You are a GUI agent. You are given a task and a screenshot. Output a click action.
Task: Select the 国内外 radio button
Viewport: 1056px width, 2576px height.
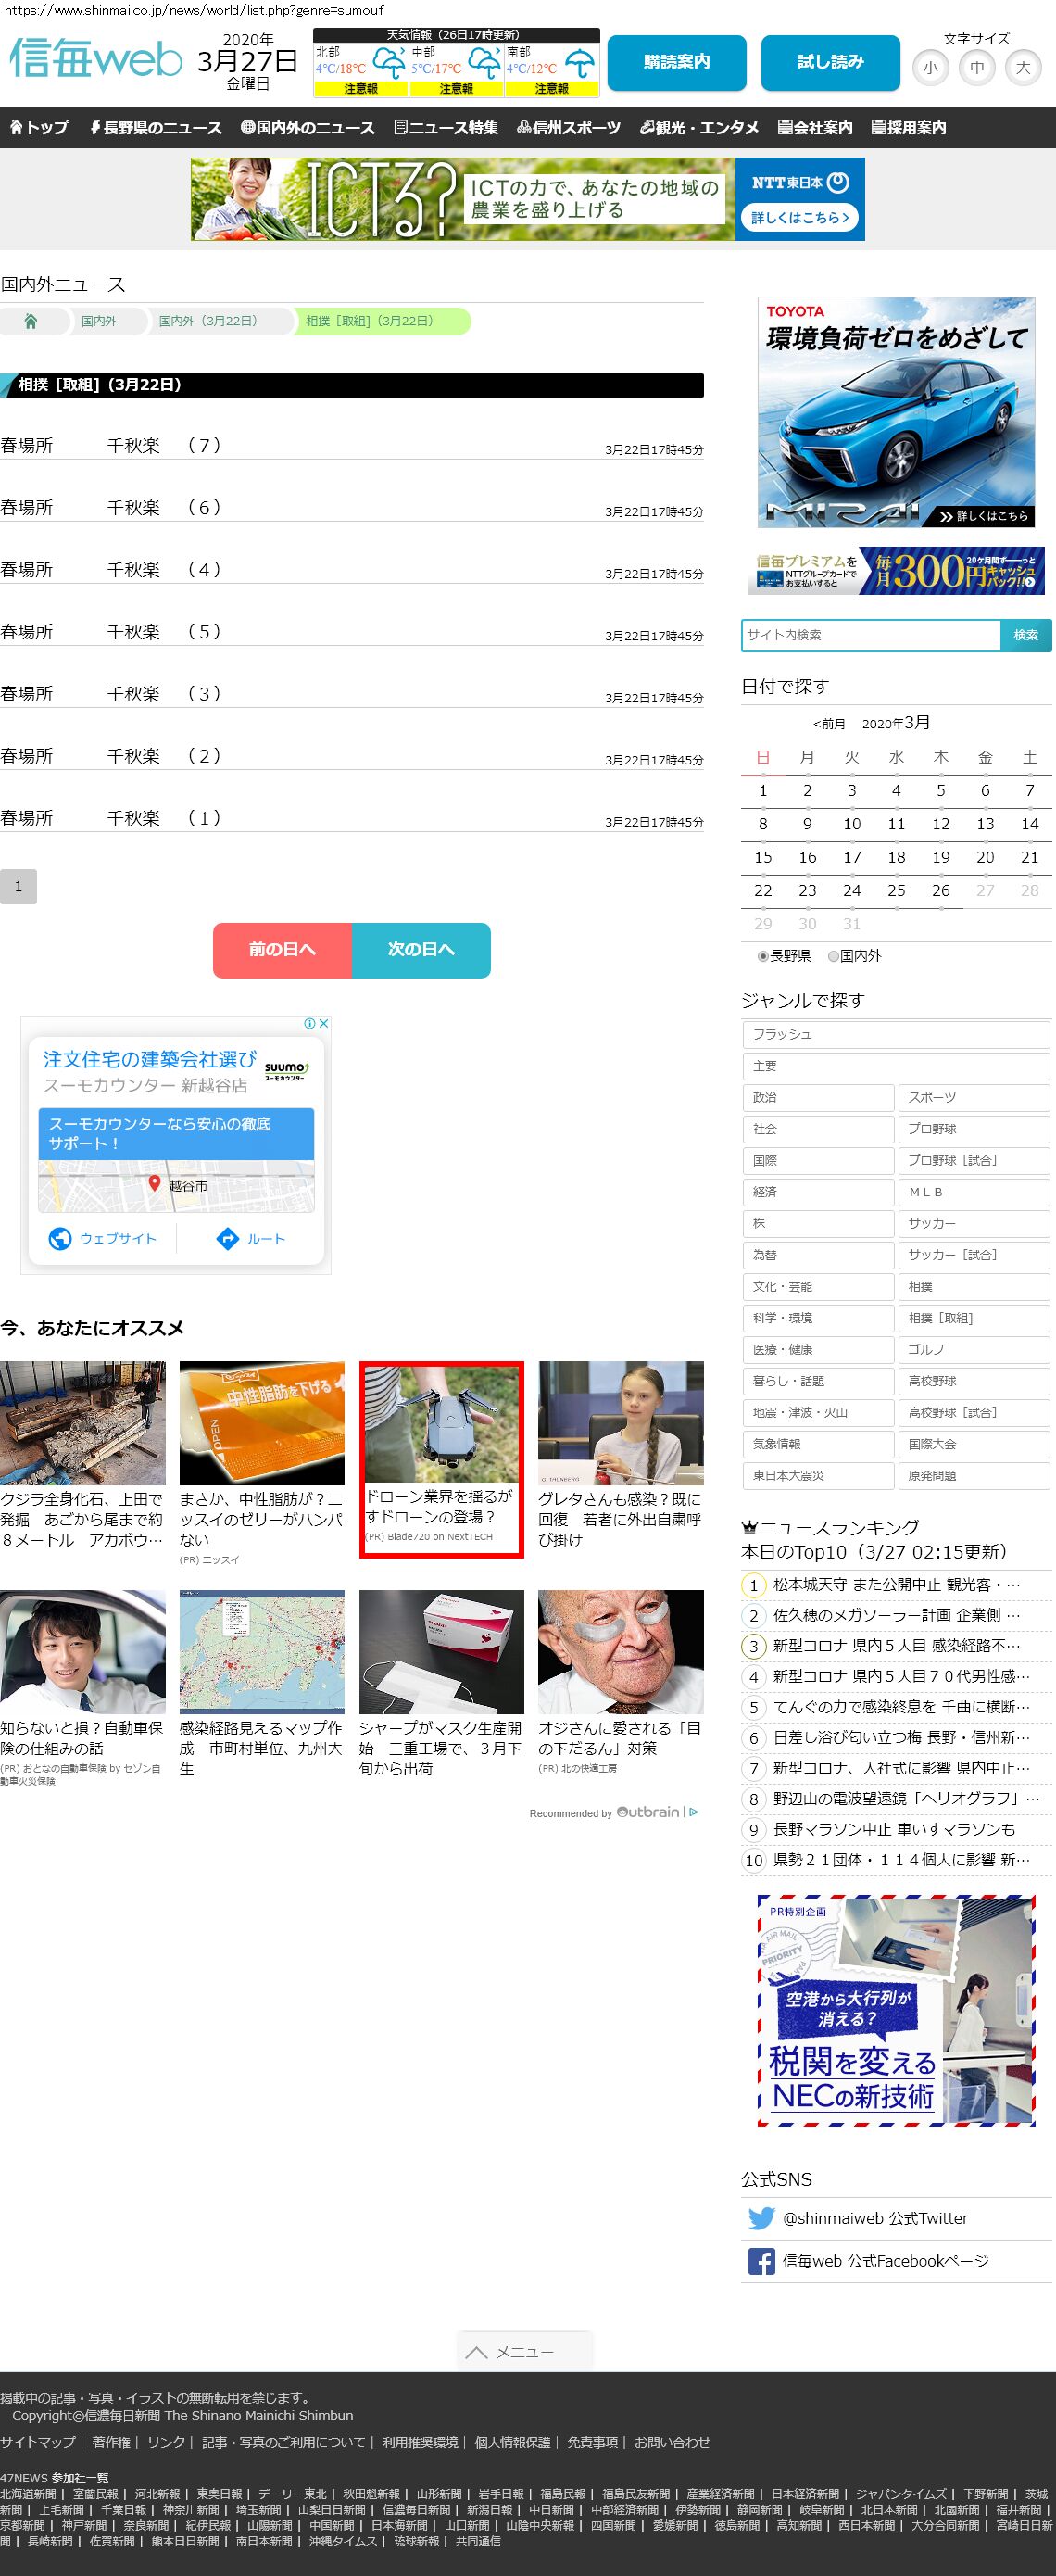tap(833, 956)
